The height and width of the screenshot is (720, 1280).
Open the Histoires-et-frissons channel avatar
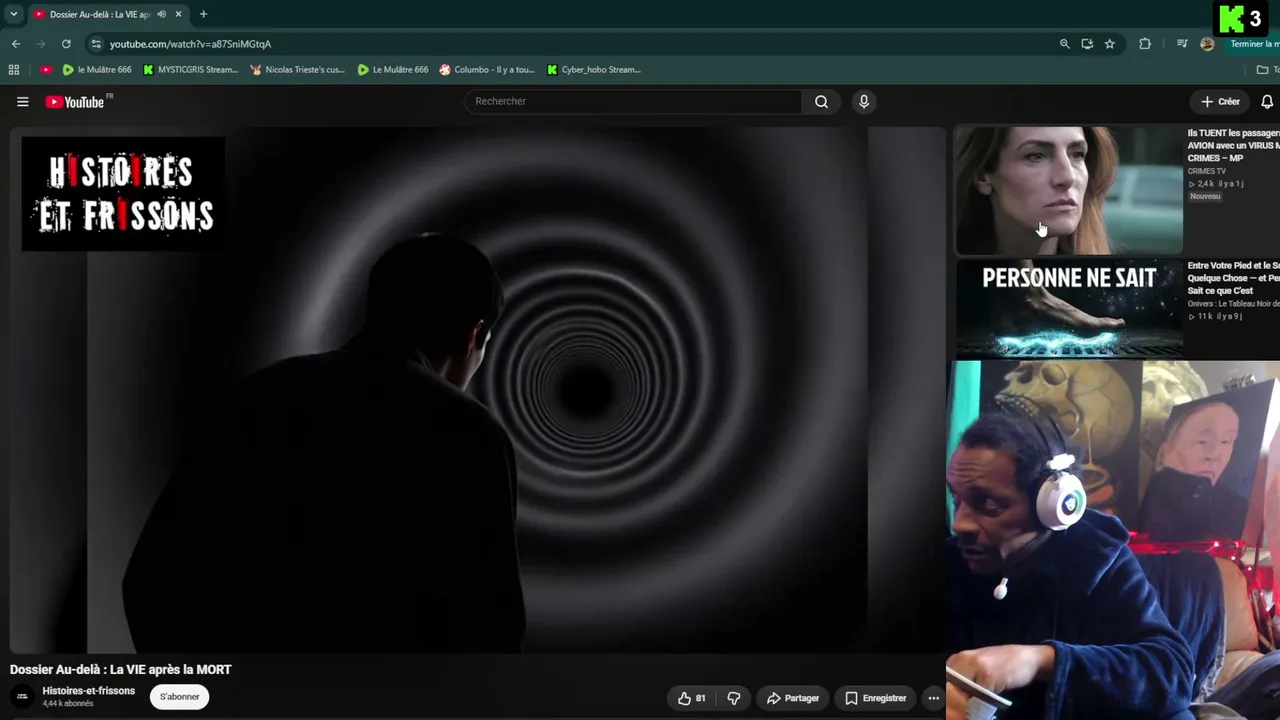click(22, 697)
